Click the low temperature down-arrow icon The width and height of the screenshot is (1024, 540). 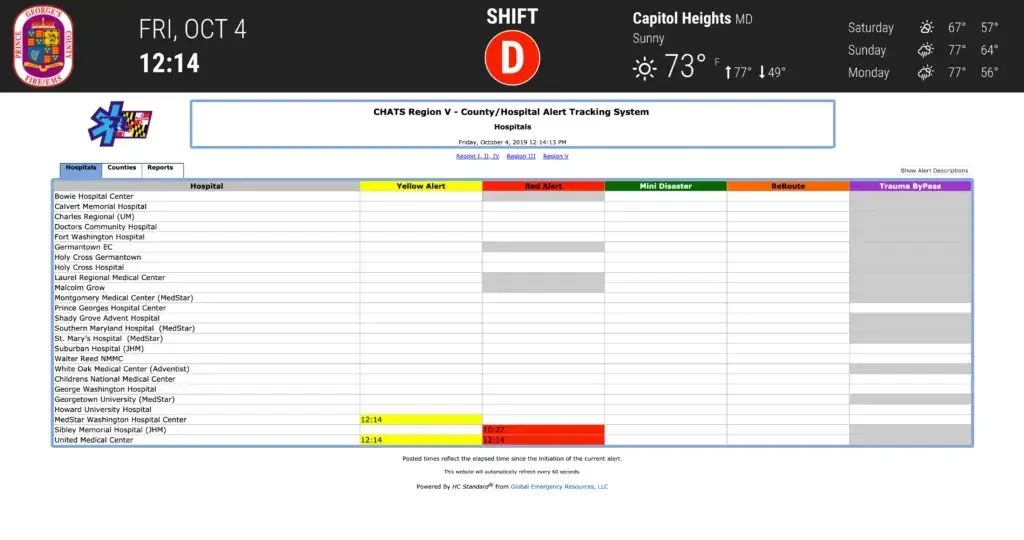point(761,72)
